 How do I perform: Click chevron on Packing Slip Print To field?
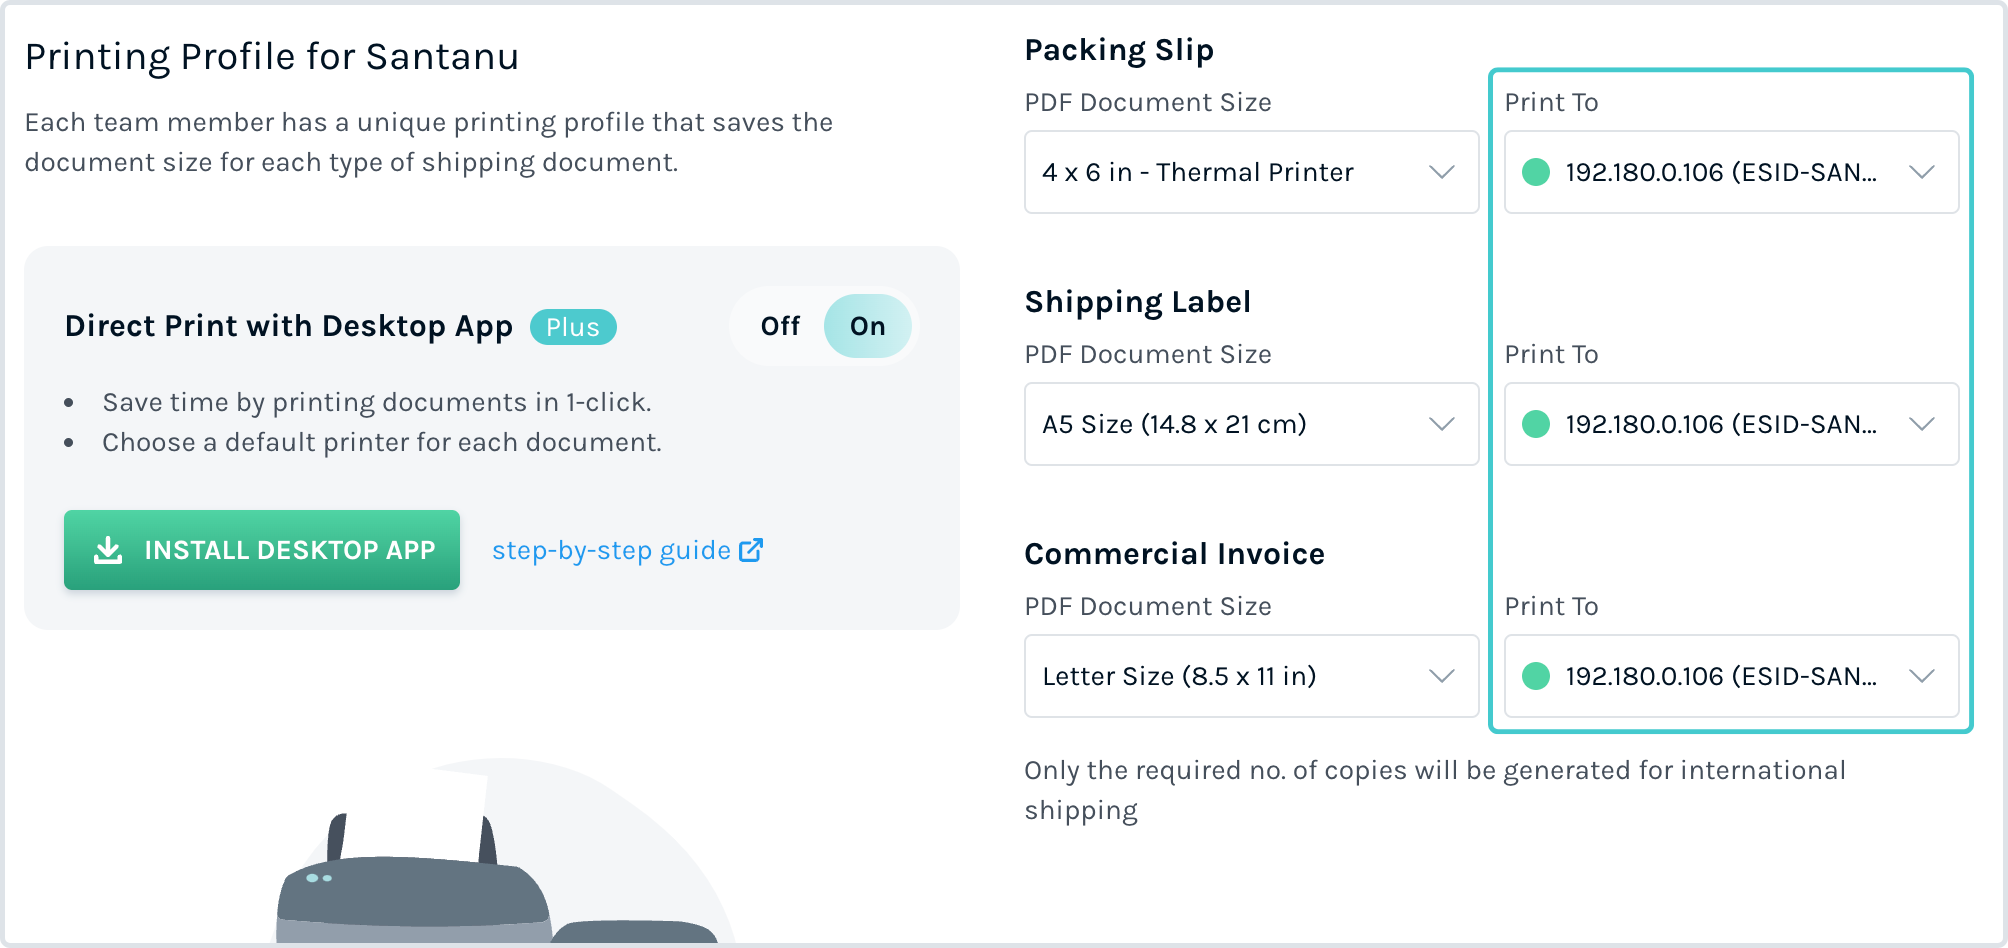1921,172
